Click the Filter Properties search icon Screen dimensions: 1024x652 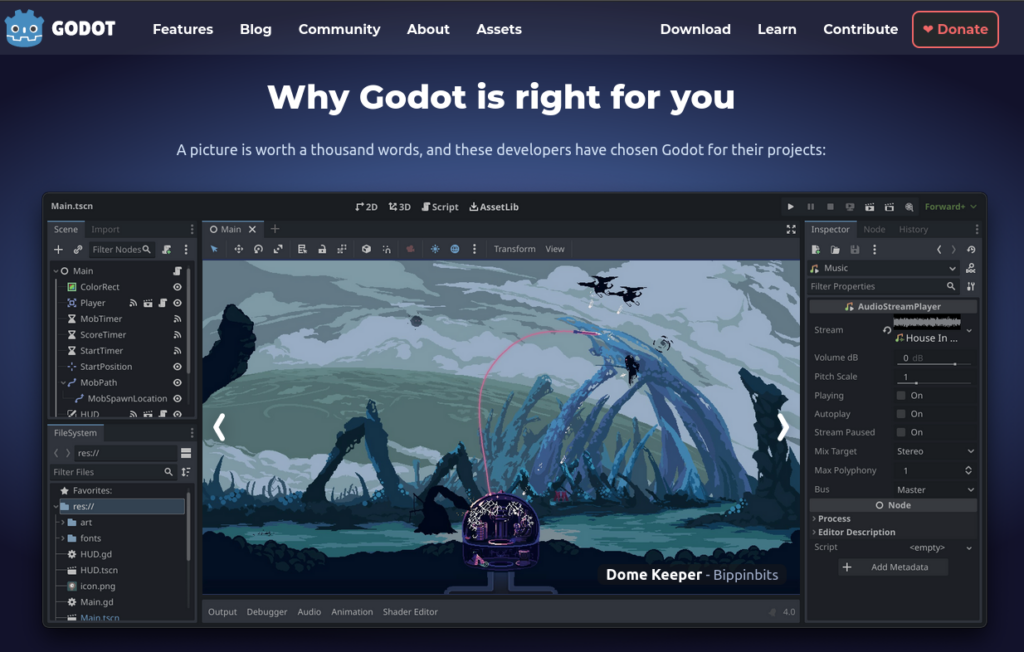click(x=951, y=286)
